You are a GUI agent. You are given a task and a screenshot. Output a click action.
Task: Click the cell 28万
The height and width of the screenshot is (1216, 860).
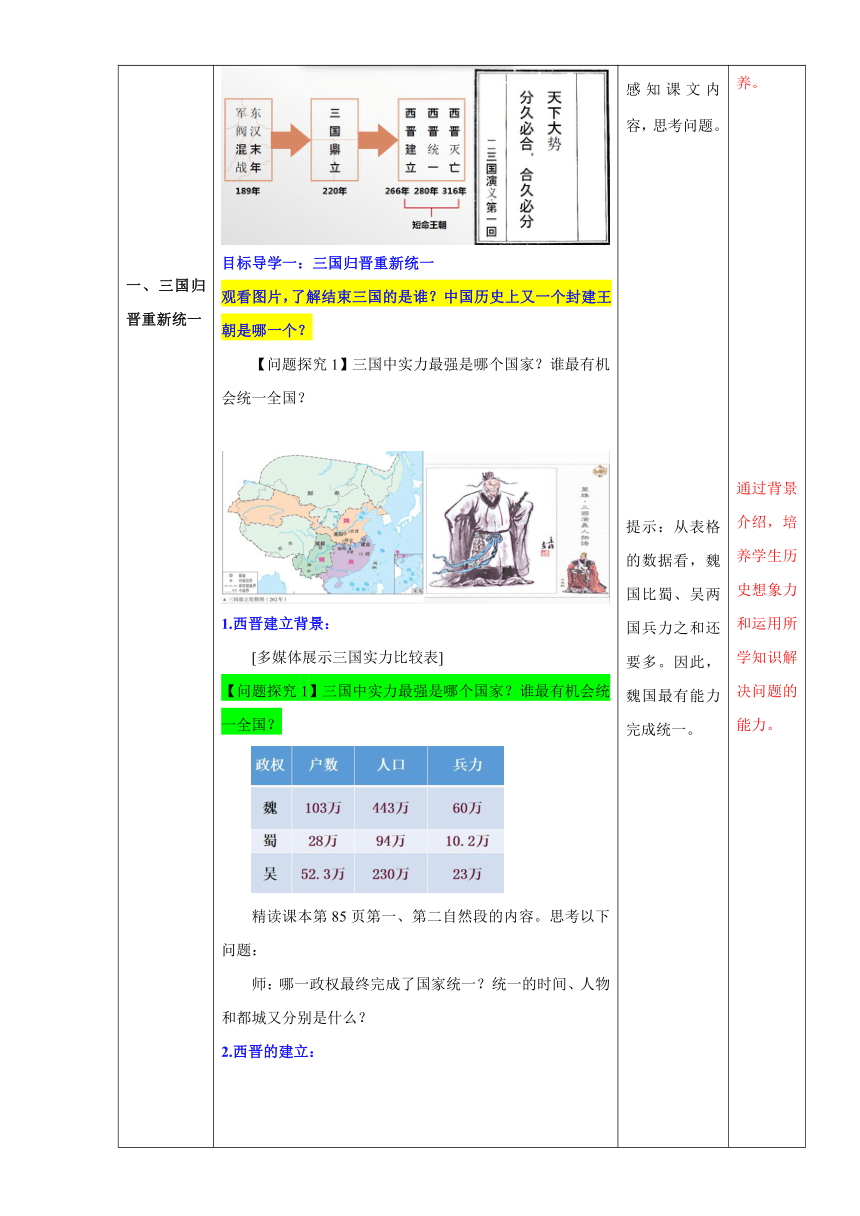pyautogui.click(x=323, y=841)
